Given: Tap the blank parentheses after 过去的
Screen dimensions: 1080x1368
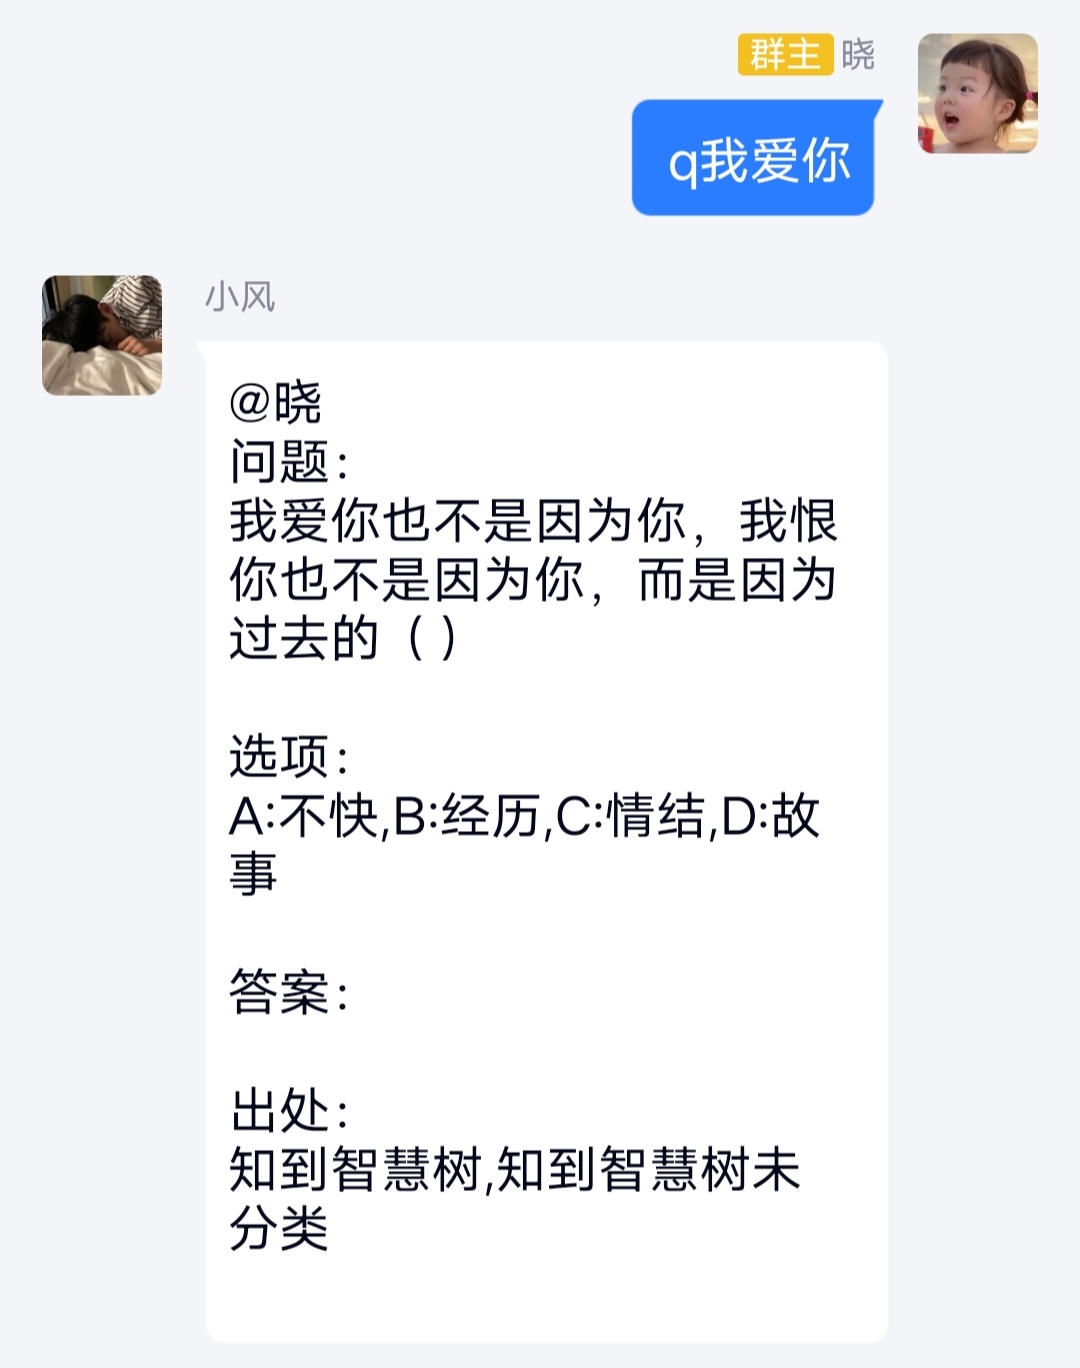Looking at the screenshot, I should tap(432, 639).
